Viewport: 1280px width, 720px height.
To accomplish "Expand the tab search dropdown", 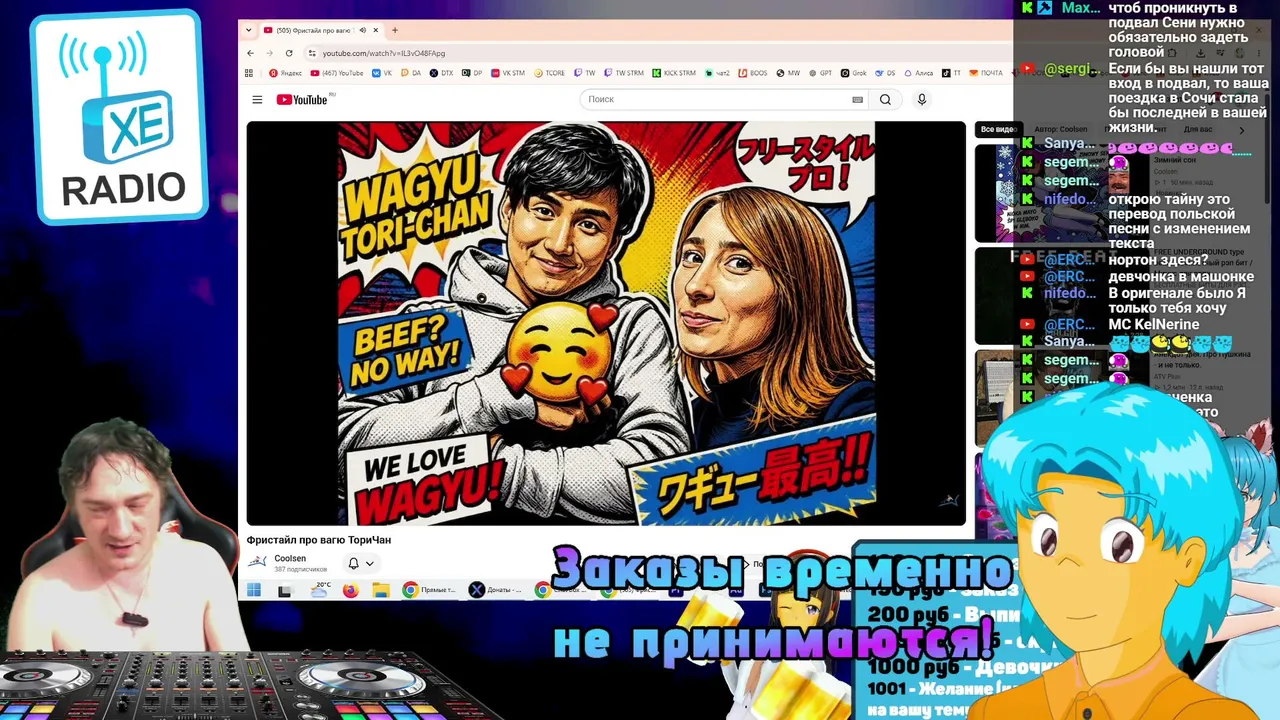I will (x=249, y=30).
